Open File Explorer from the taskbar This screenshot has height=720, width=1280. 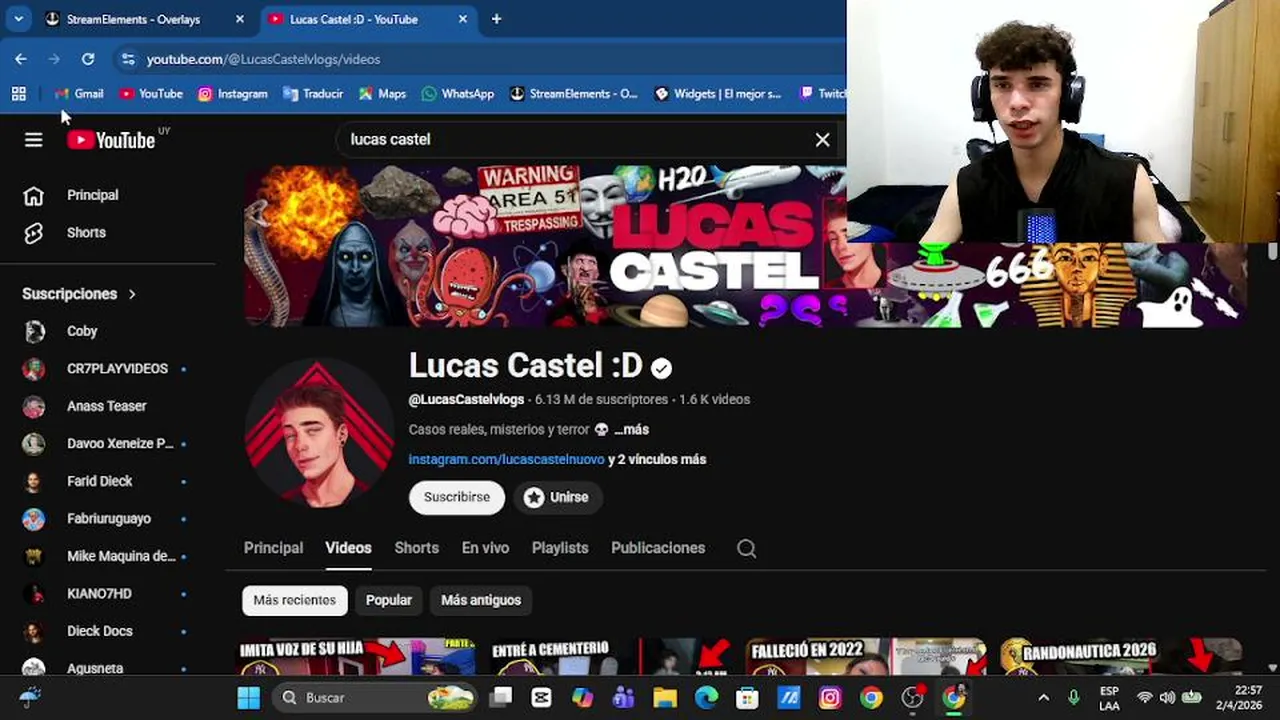tap(665, 697)
